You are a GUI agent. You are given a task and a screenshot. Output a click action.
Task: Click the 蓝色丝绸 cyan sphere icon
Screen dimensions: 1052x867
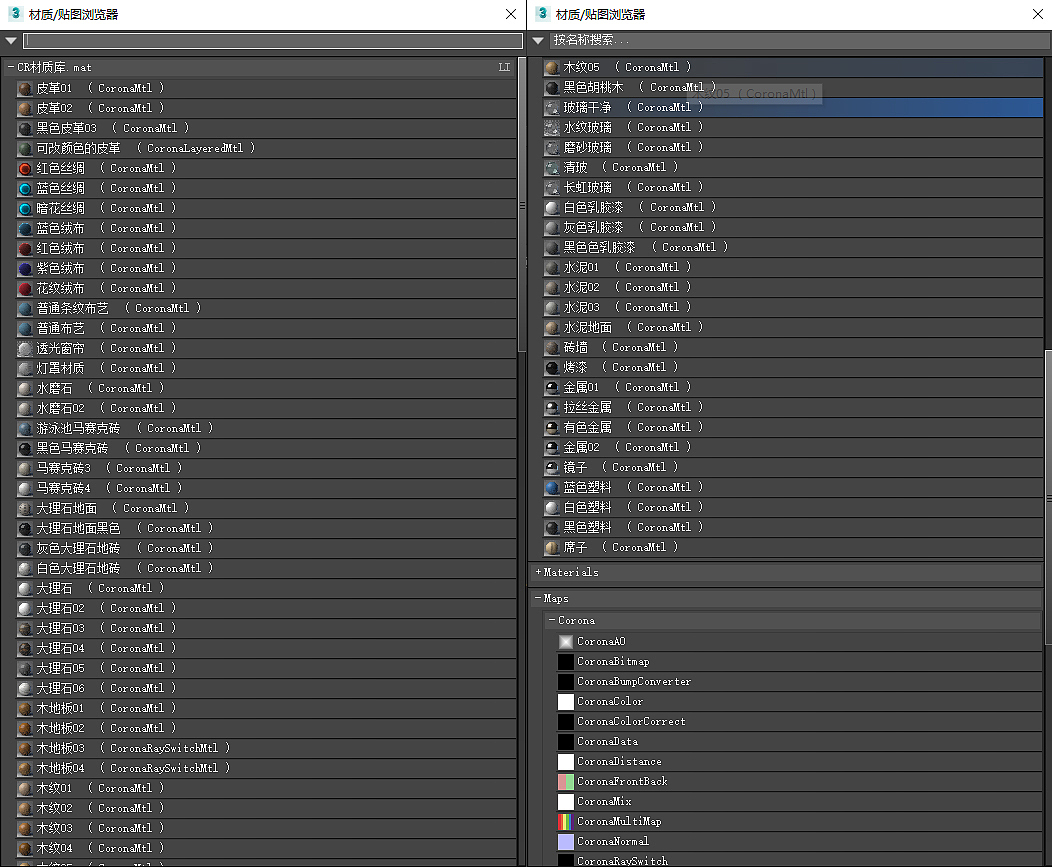click(25, 189)
